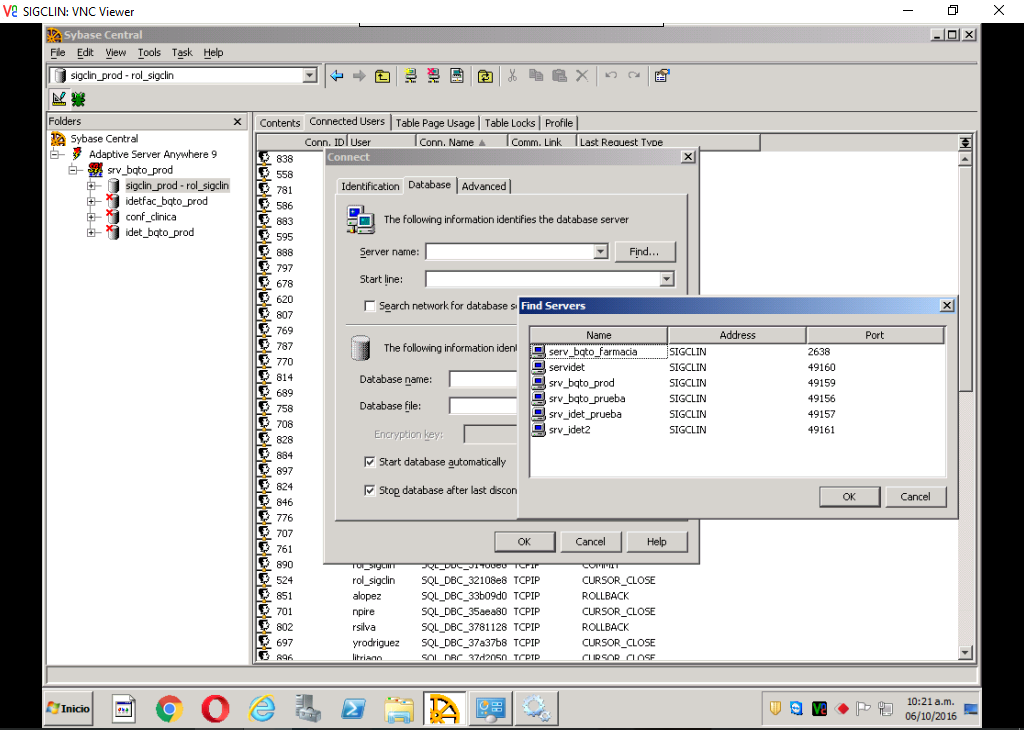Click user icon for connection 838

click(x=264, y=158)
